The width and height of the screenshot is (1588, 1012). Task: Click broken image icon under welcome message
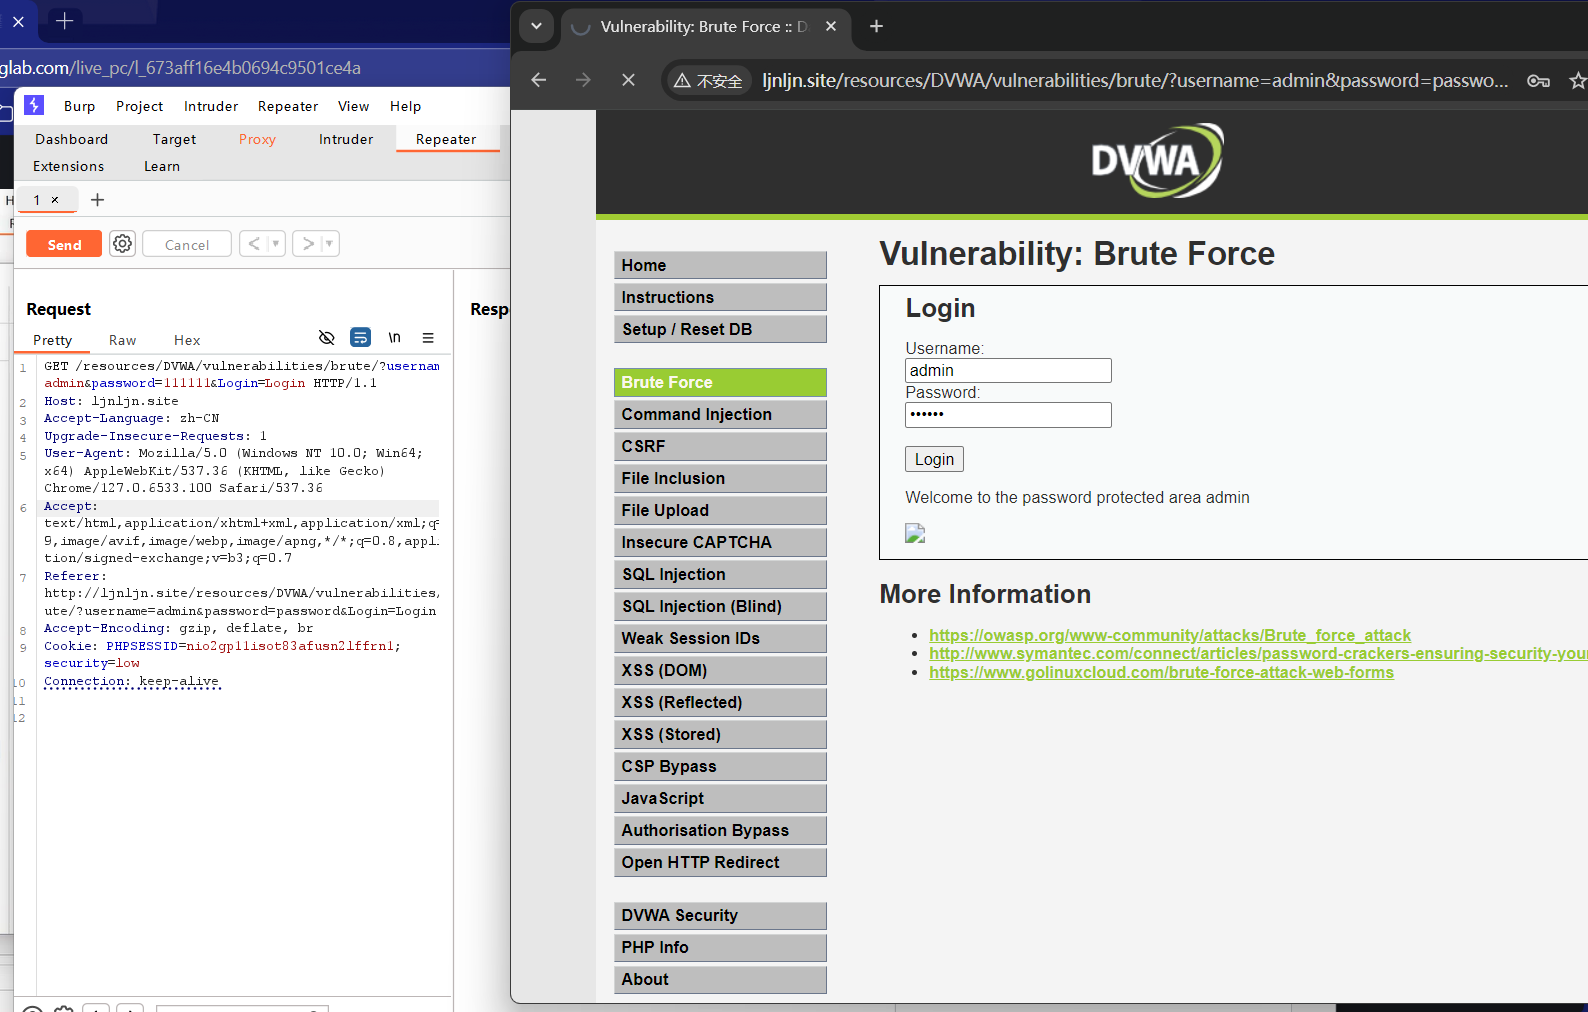pyautogui.click(x=915, y=533)
